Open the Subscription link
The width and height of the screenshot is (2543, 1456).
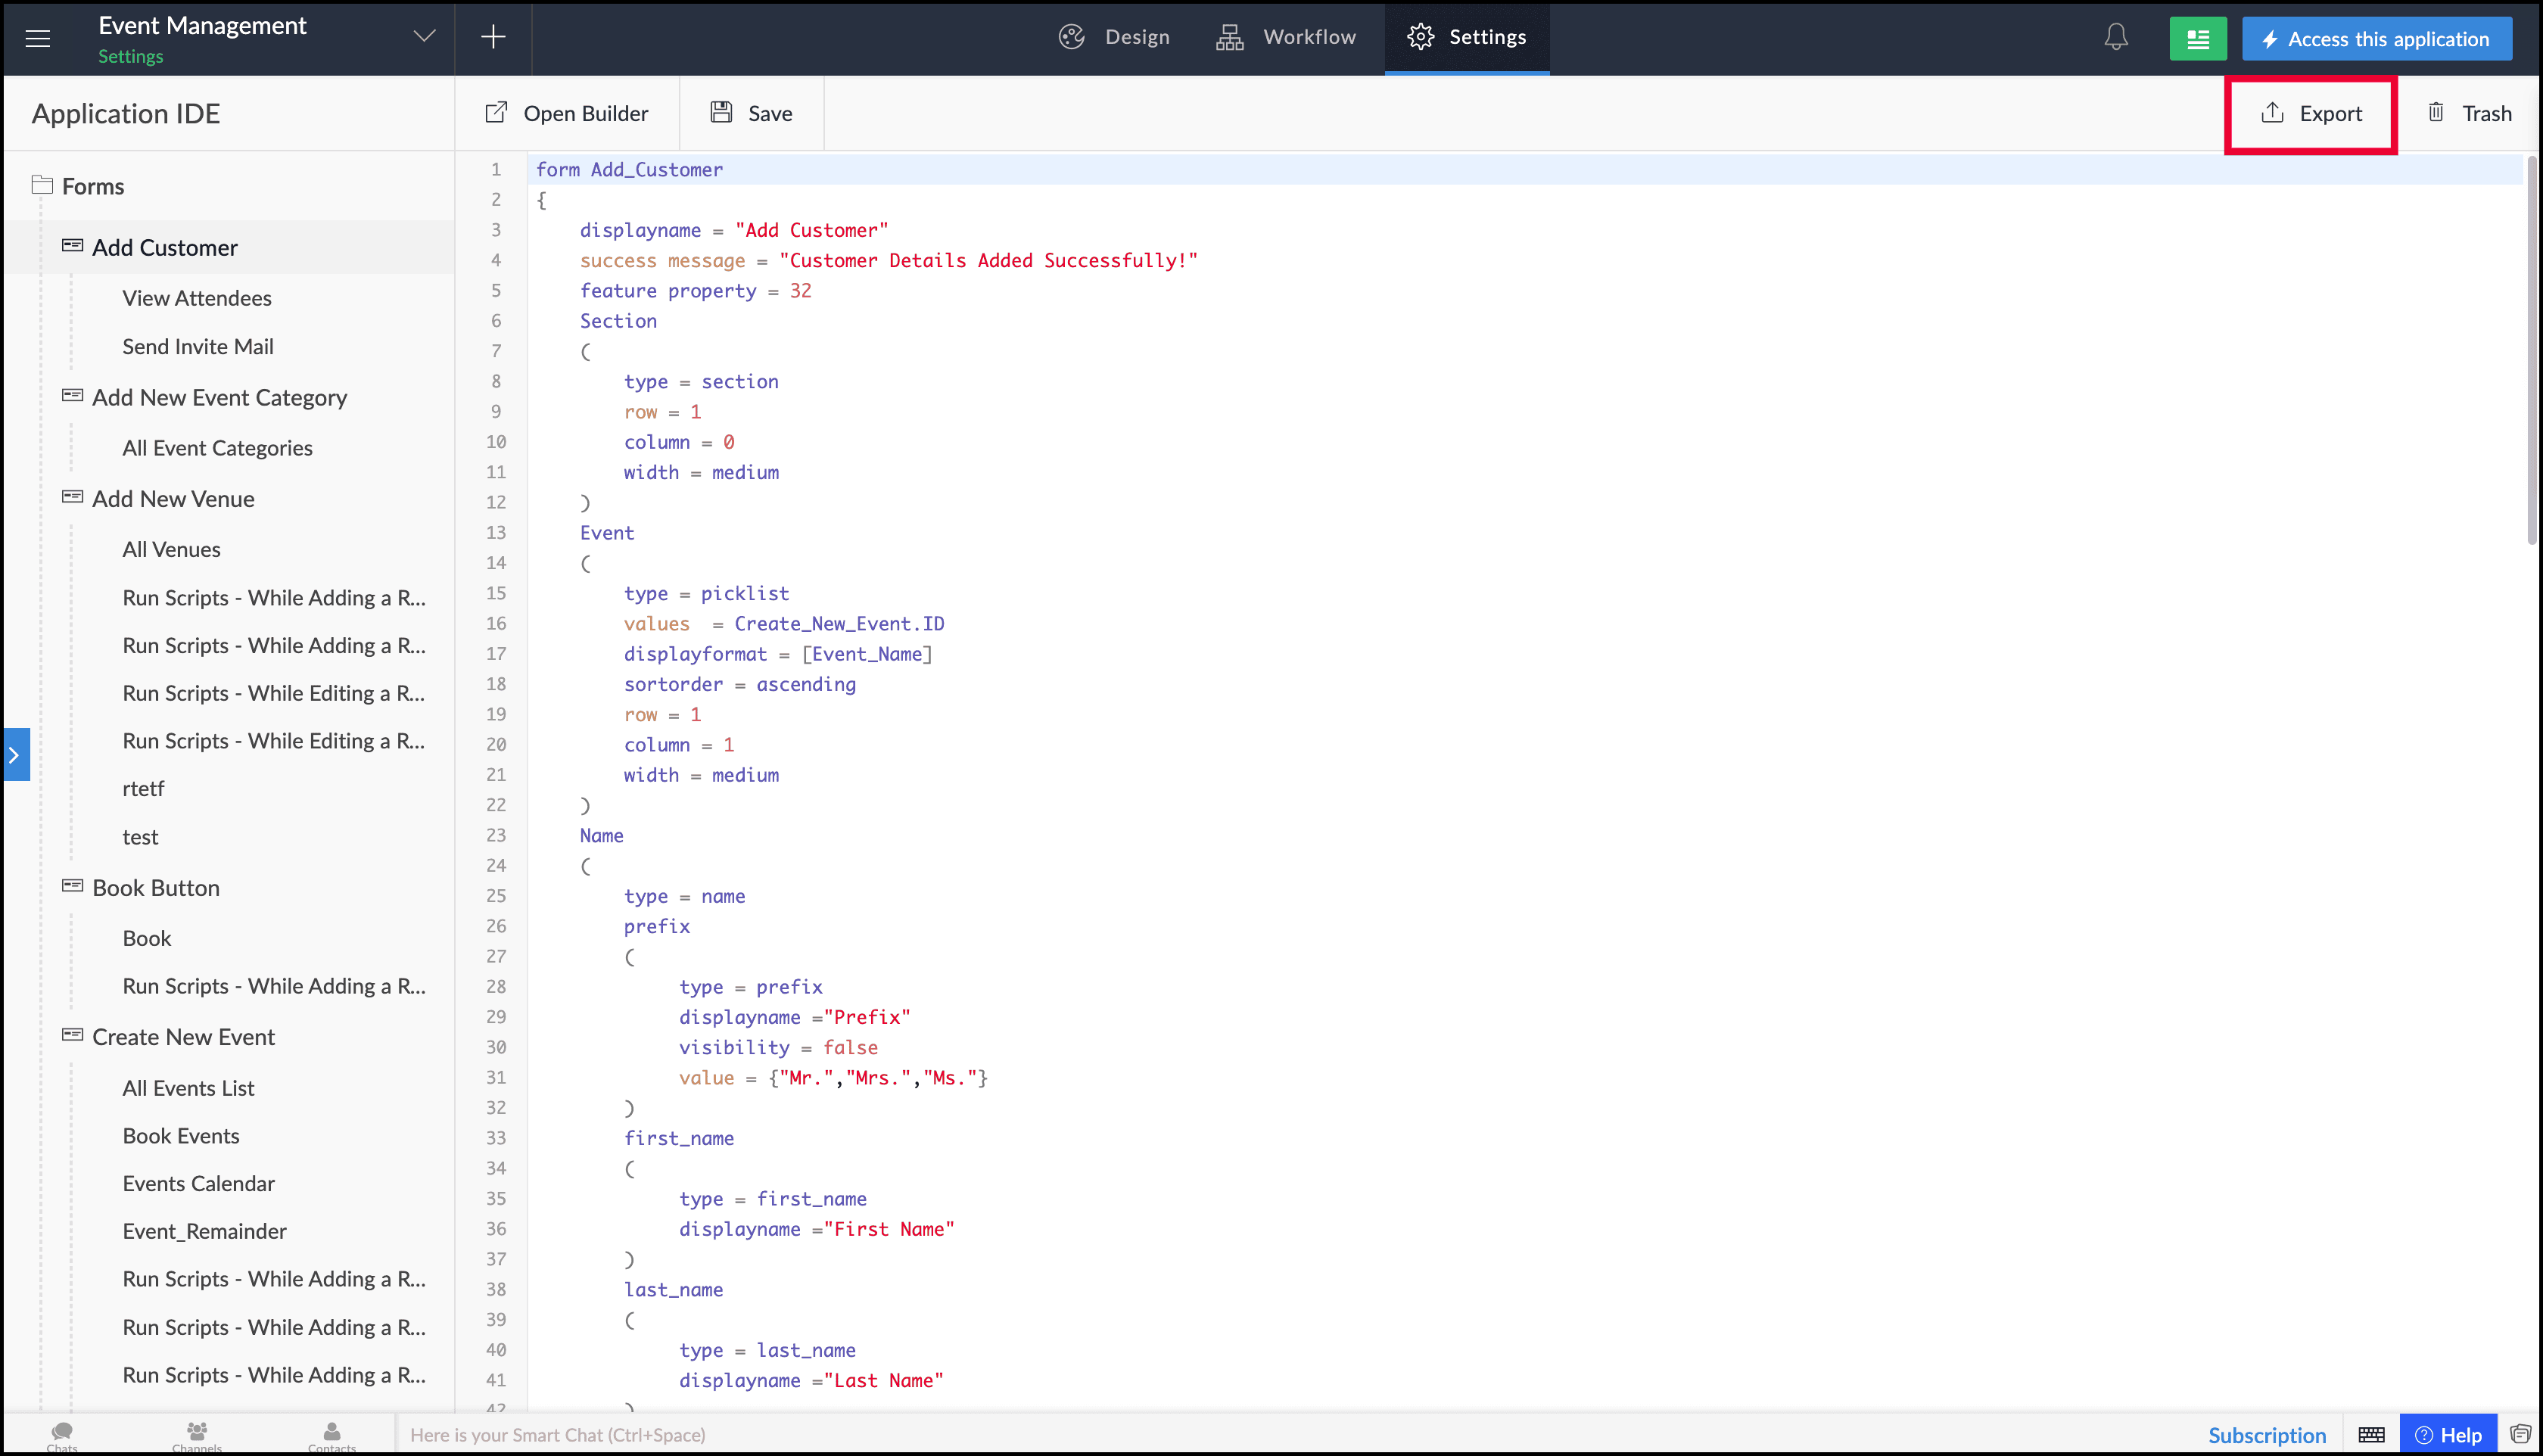click(2266, 1435)
